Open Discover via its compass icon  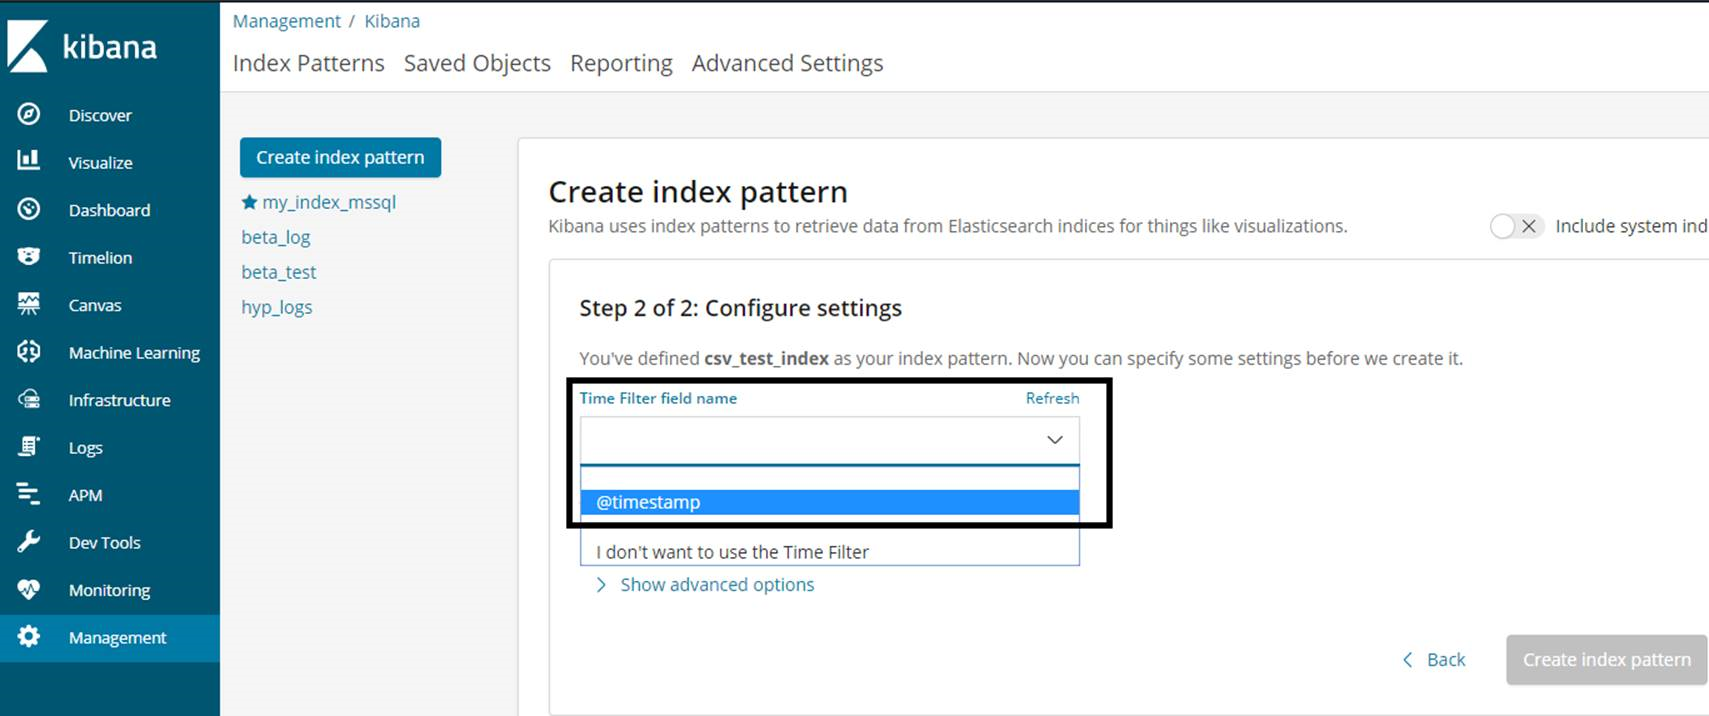pos(29,114)
